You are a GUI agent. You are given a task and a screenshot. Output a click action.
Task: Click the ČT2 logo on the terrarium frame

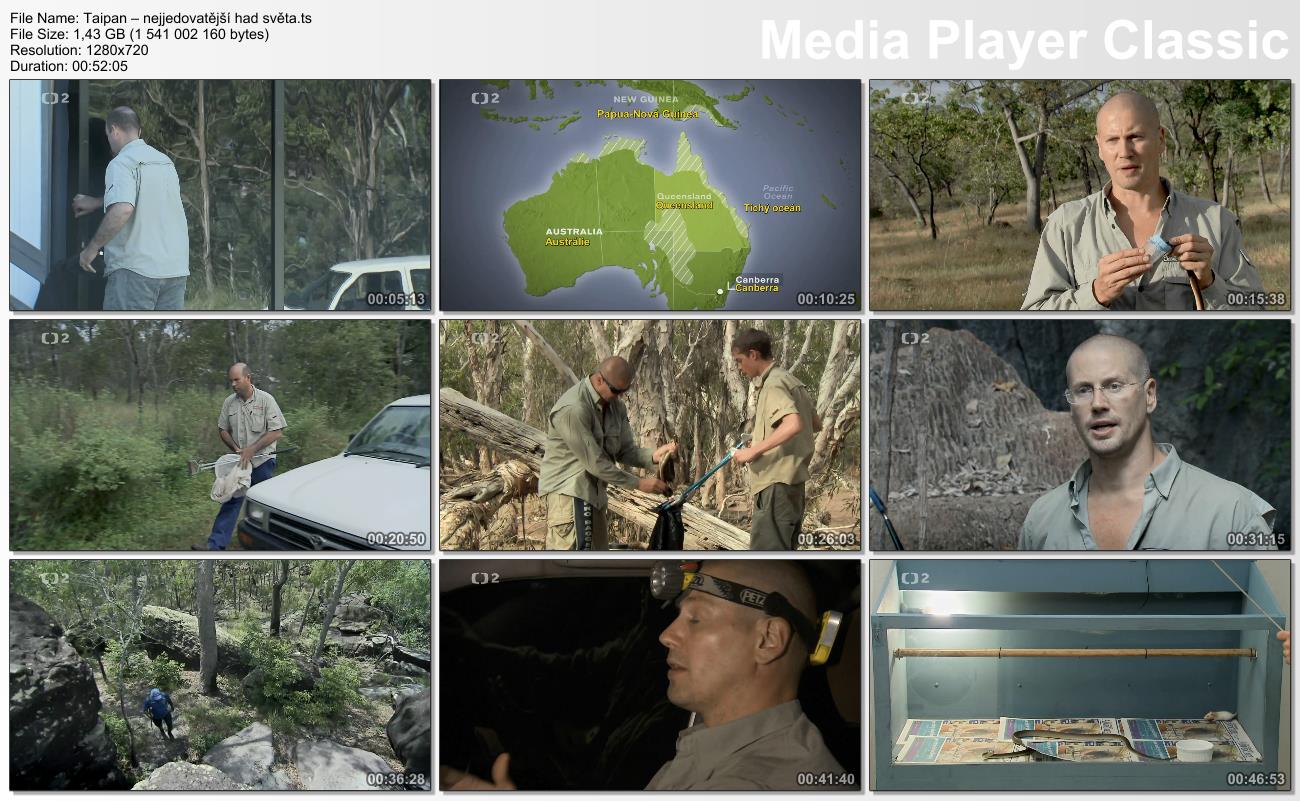[915, 578]
